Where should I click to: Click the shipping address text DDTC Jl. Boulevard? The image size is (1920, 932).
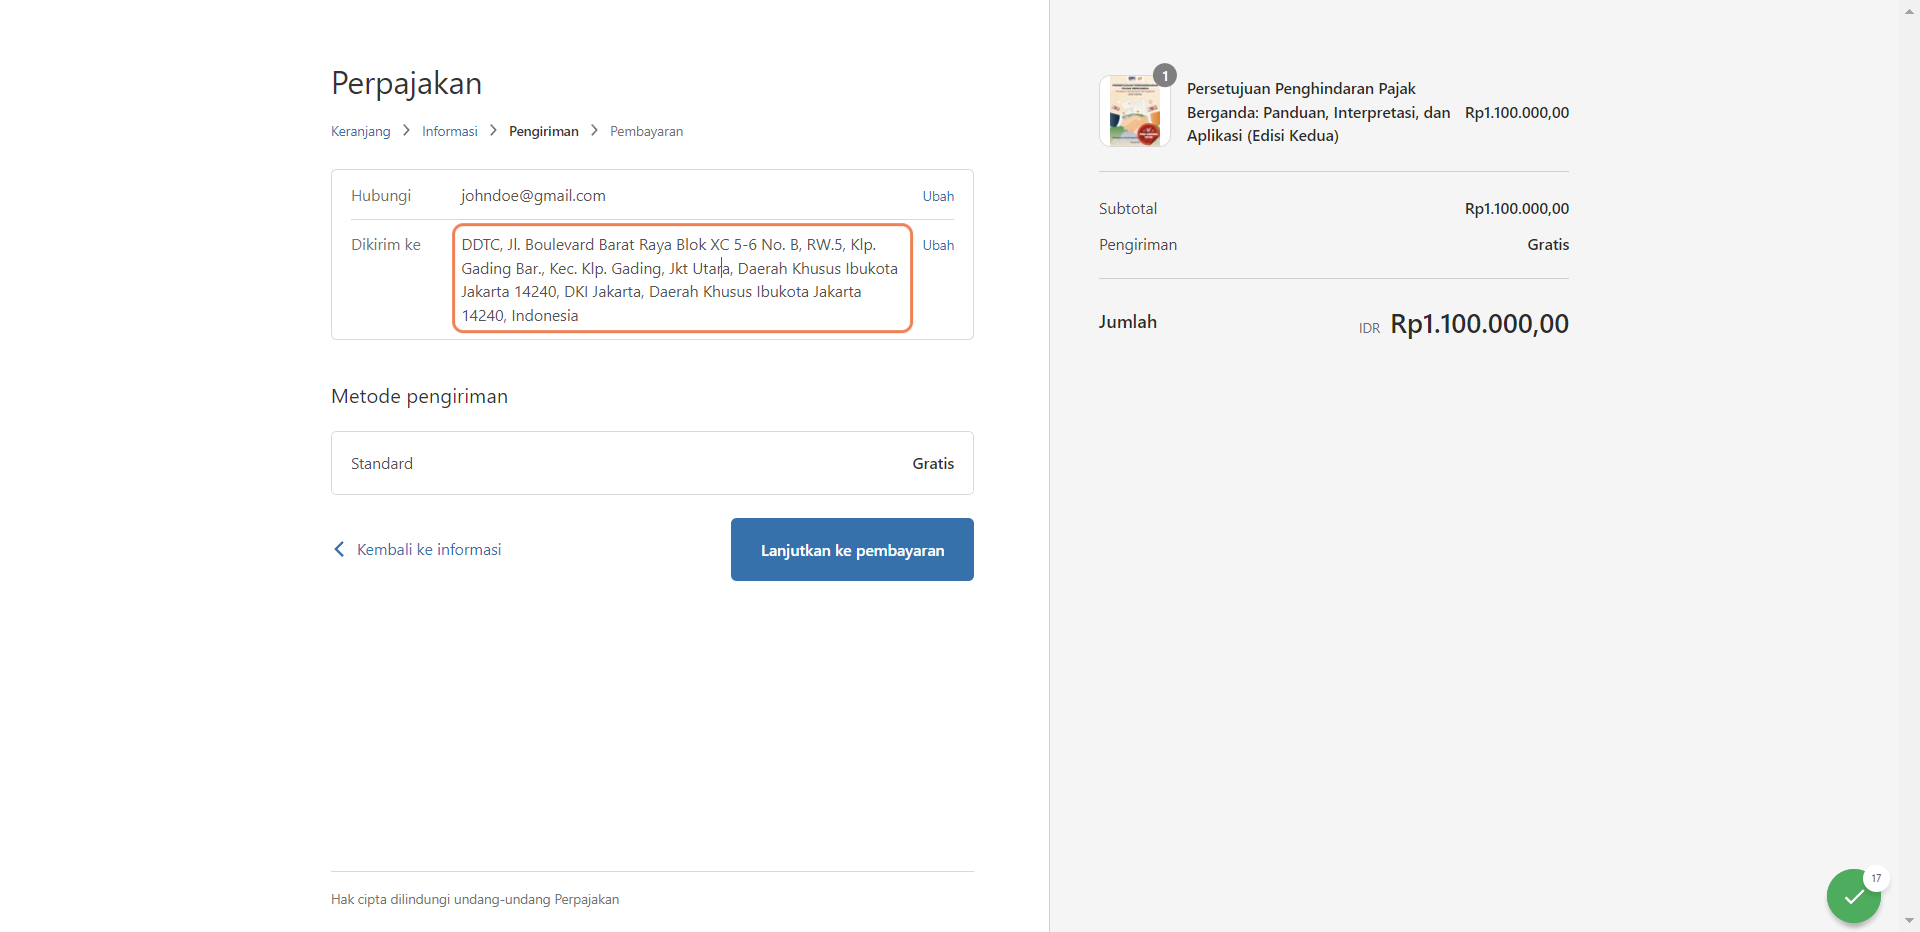(x=682, y=279)
